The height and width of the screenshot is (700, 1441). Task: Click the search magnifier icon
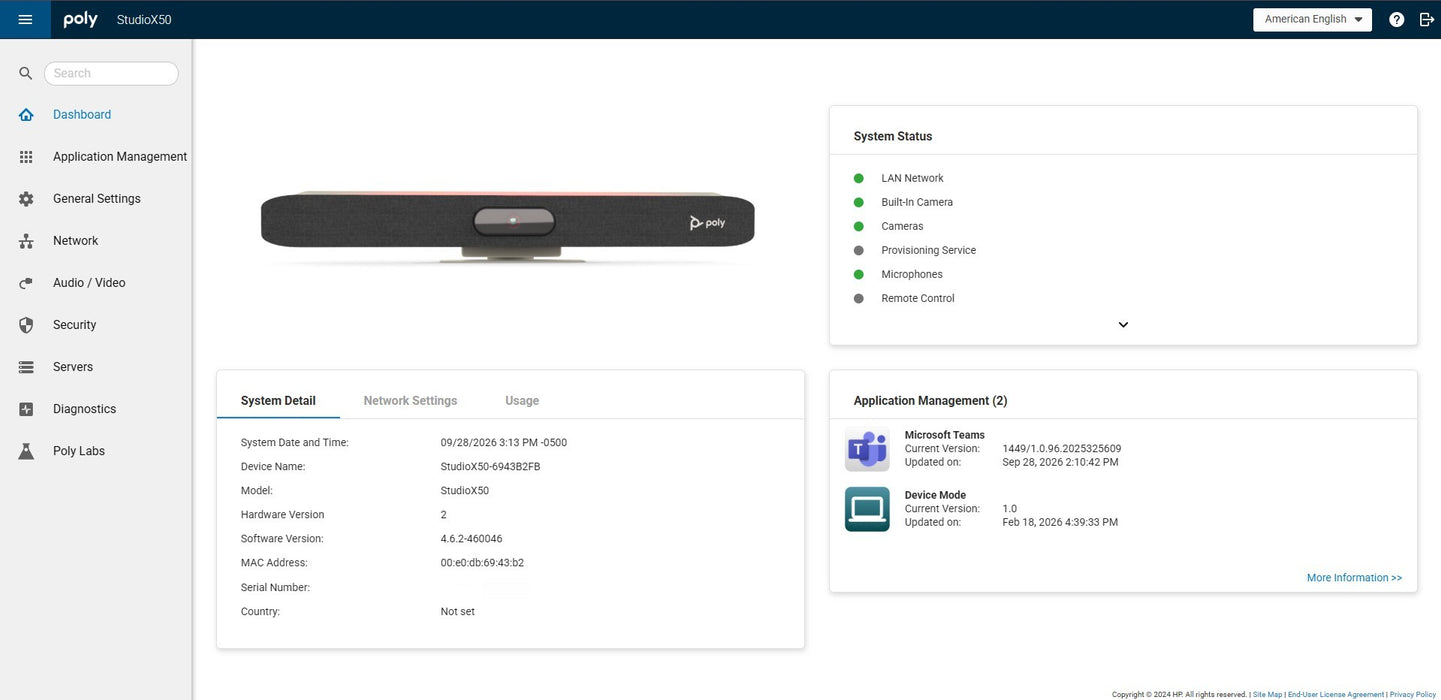[x=26, y=73]
